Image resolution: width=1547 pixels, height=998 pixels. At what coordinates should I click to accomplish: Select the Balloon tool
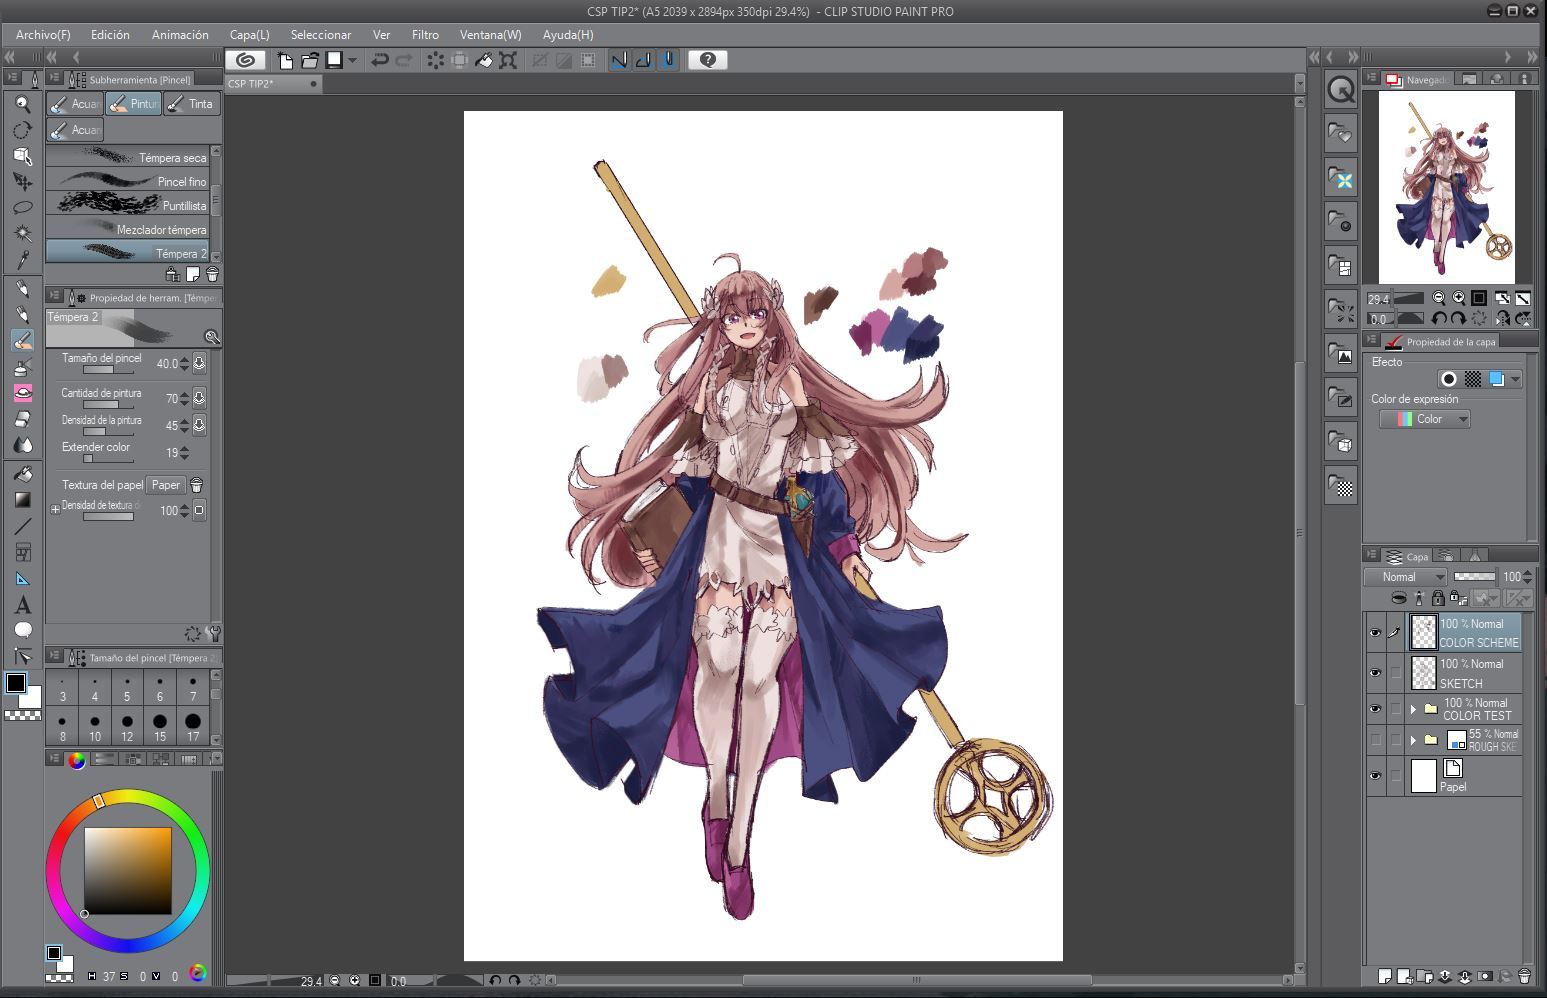point(22,630)
